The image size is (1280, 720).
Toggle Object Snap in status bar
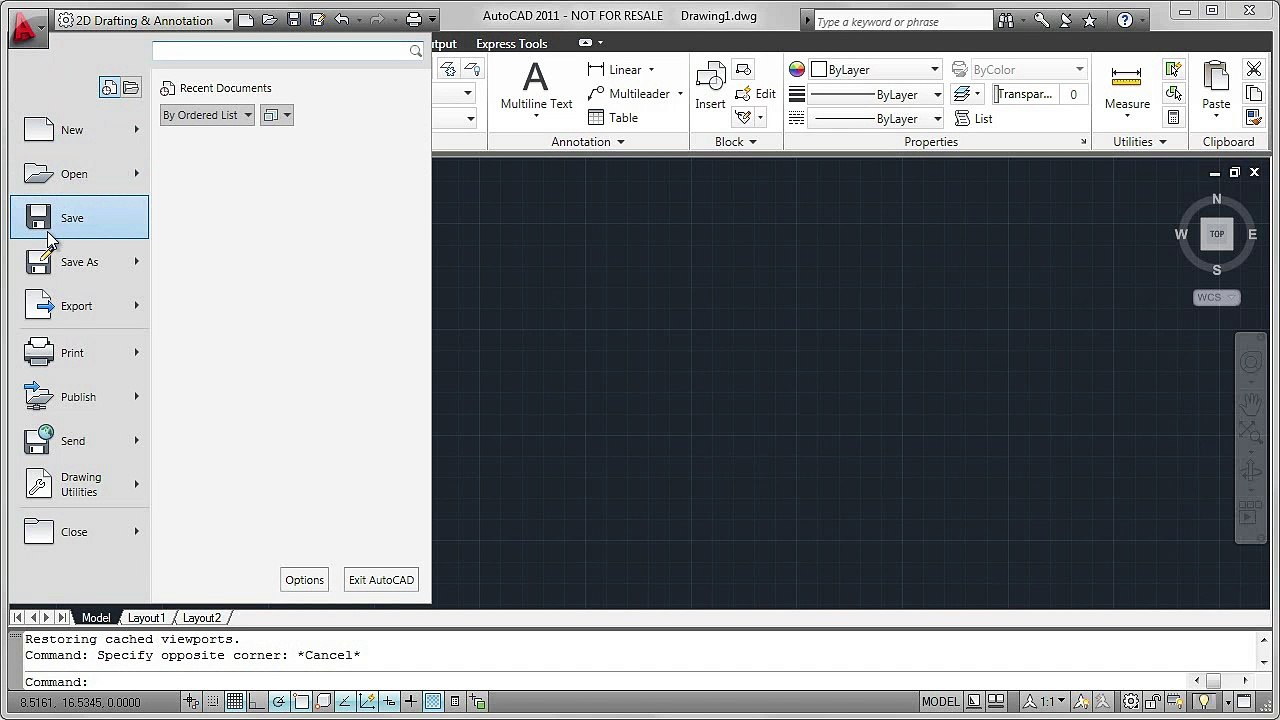click(301, 702)
